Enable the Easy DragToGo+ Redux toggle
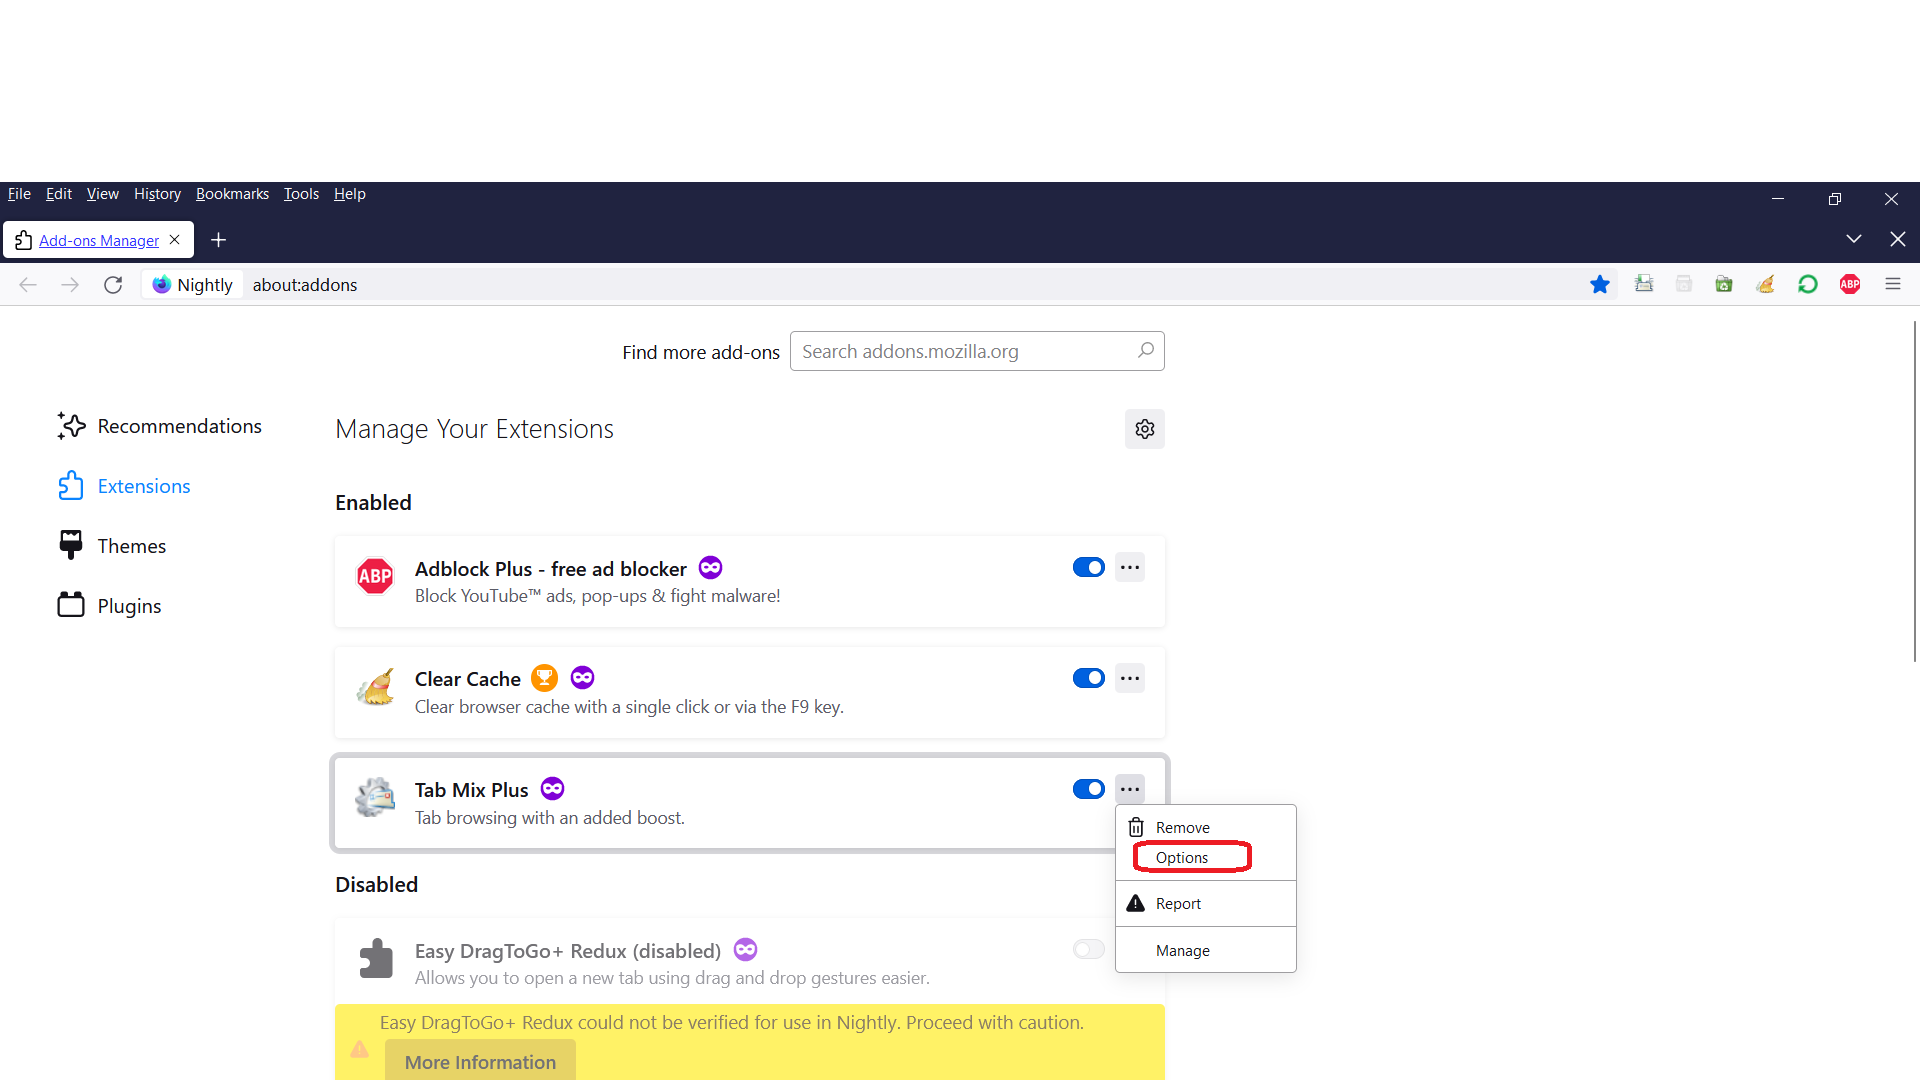Viewport: 1920px width, 1080px height. point(1088,950)
